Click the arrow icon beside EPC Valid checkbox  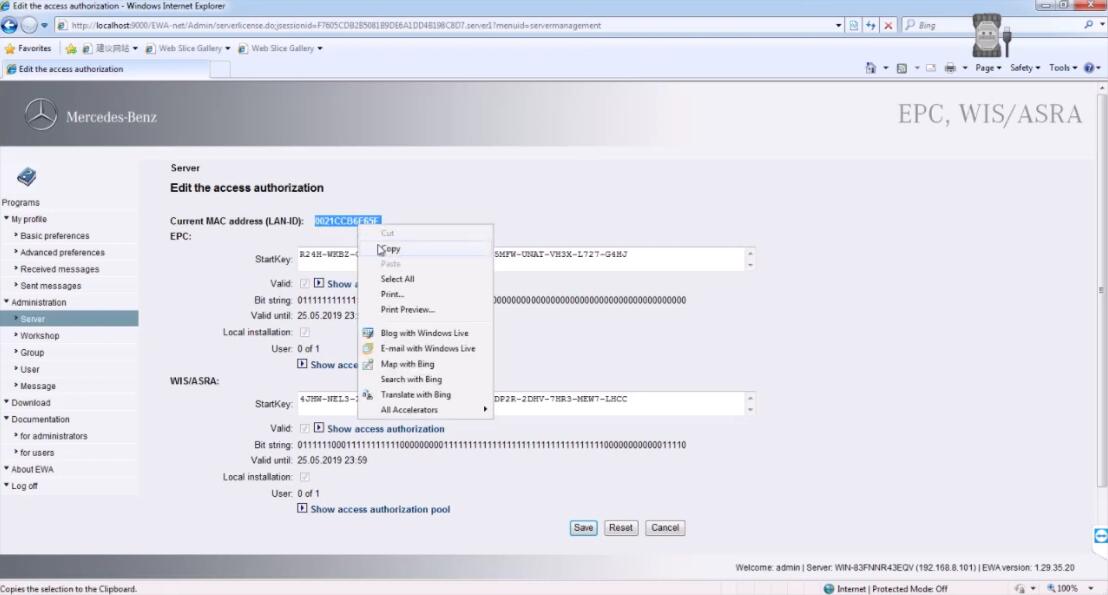point(319,283)
